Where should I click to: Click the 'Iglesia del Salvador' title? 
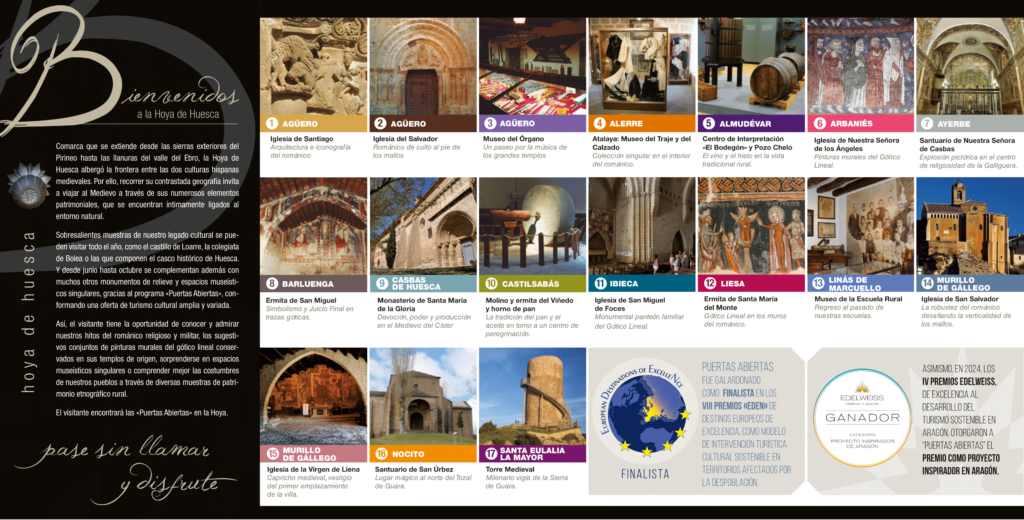(x=405, y=139)
